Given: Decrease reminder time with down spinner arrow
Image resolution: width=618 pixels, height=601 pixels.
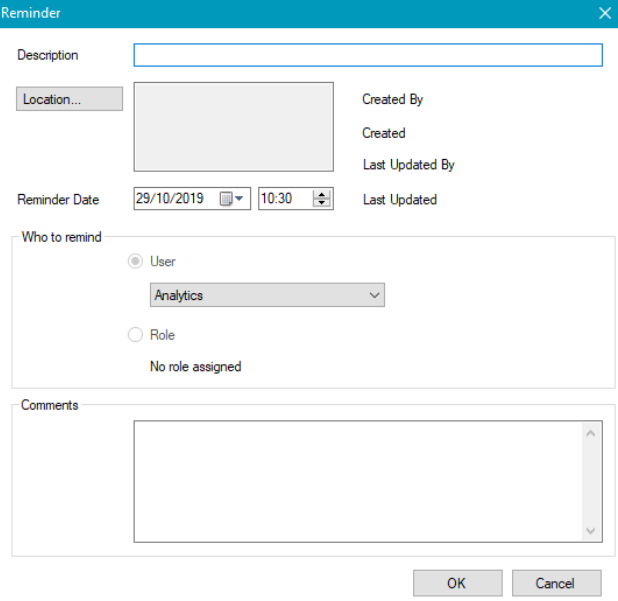Looking at the screenshot, I should point(321,204).
